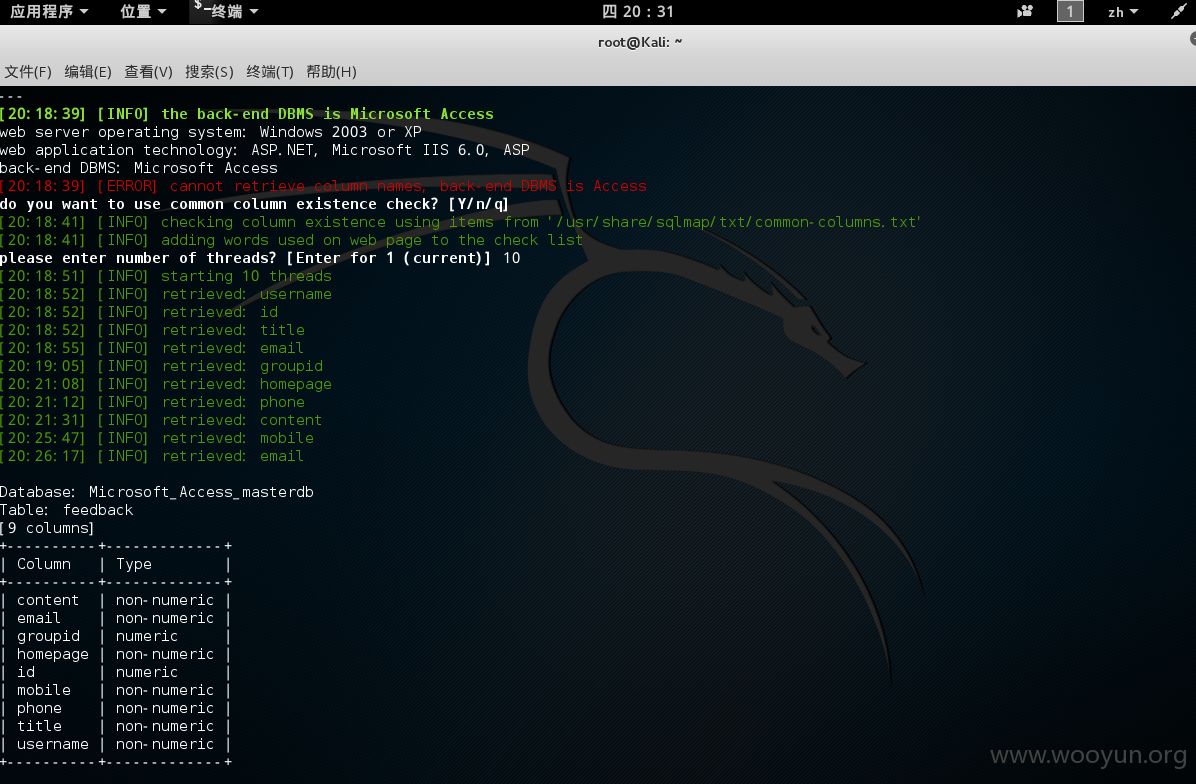Open the zh input language dropdown
The height and width of the screenshot is (784, 1196).
[x=1122, y=12]
